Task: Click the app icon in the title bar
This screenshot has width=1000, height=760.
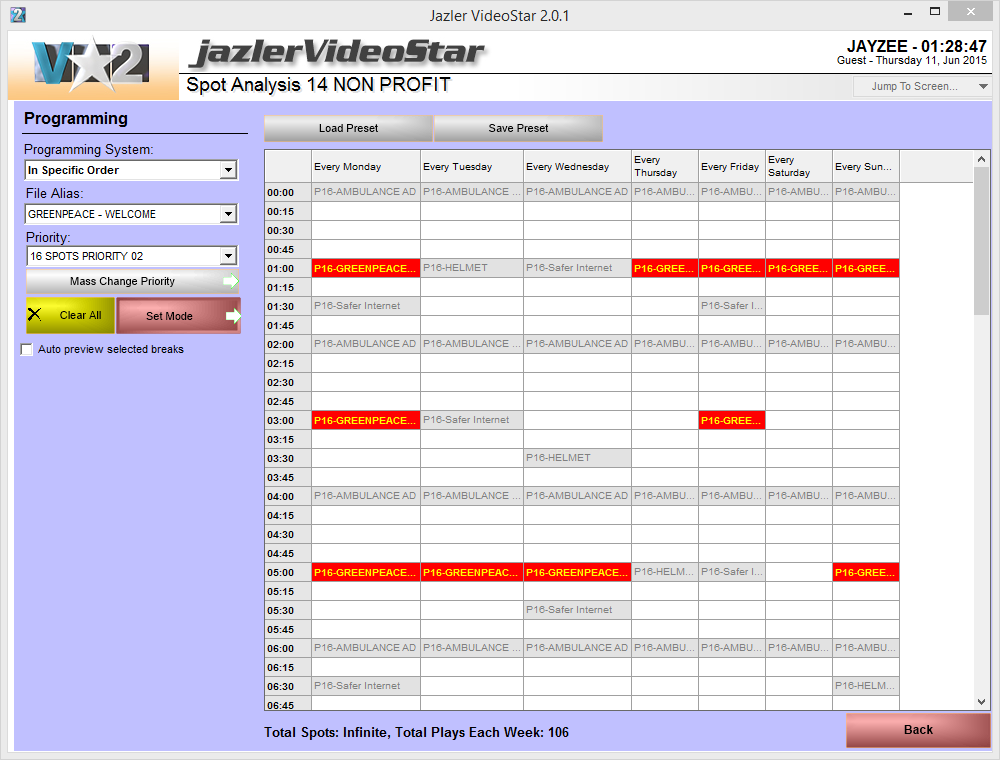Action: tap(17, 15)
